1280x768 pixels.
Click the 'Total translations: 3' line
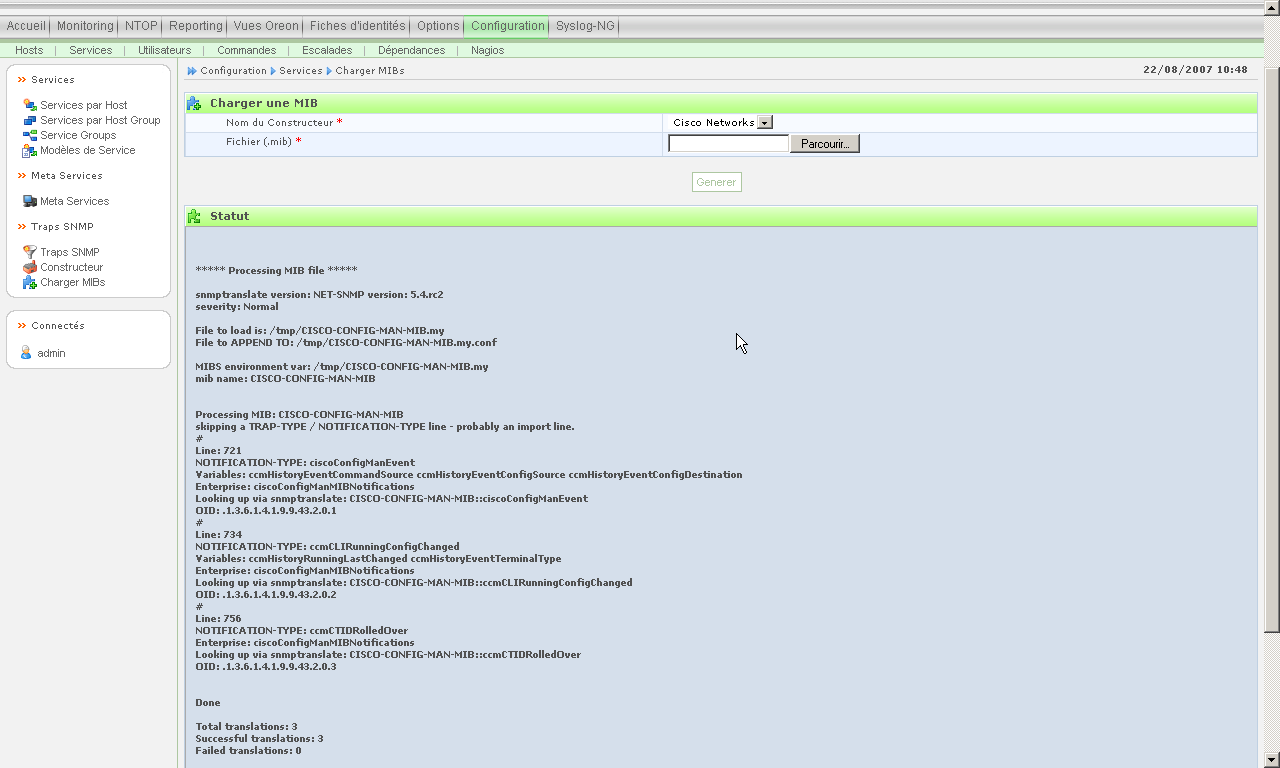(246, 727)
